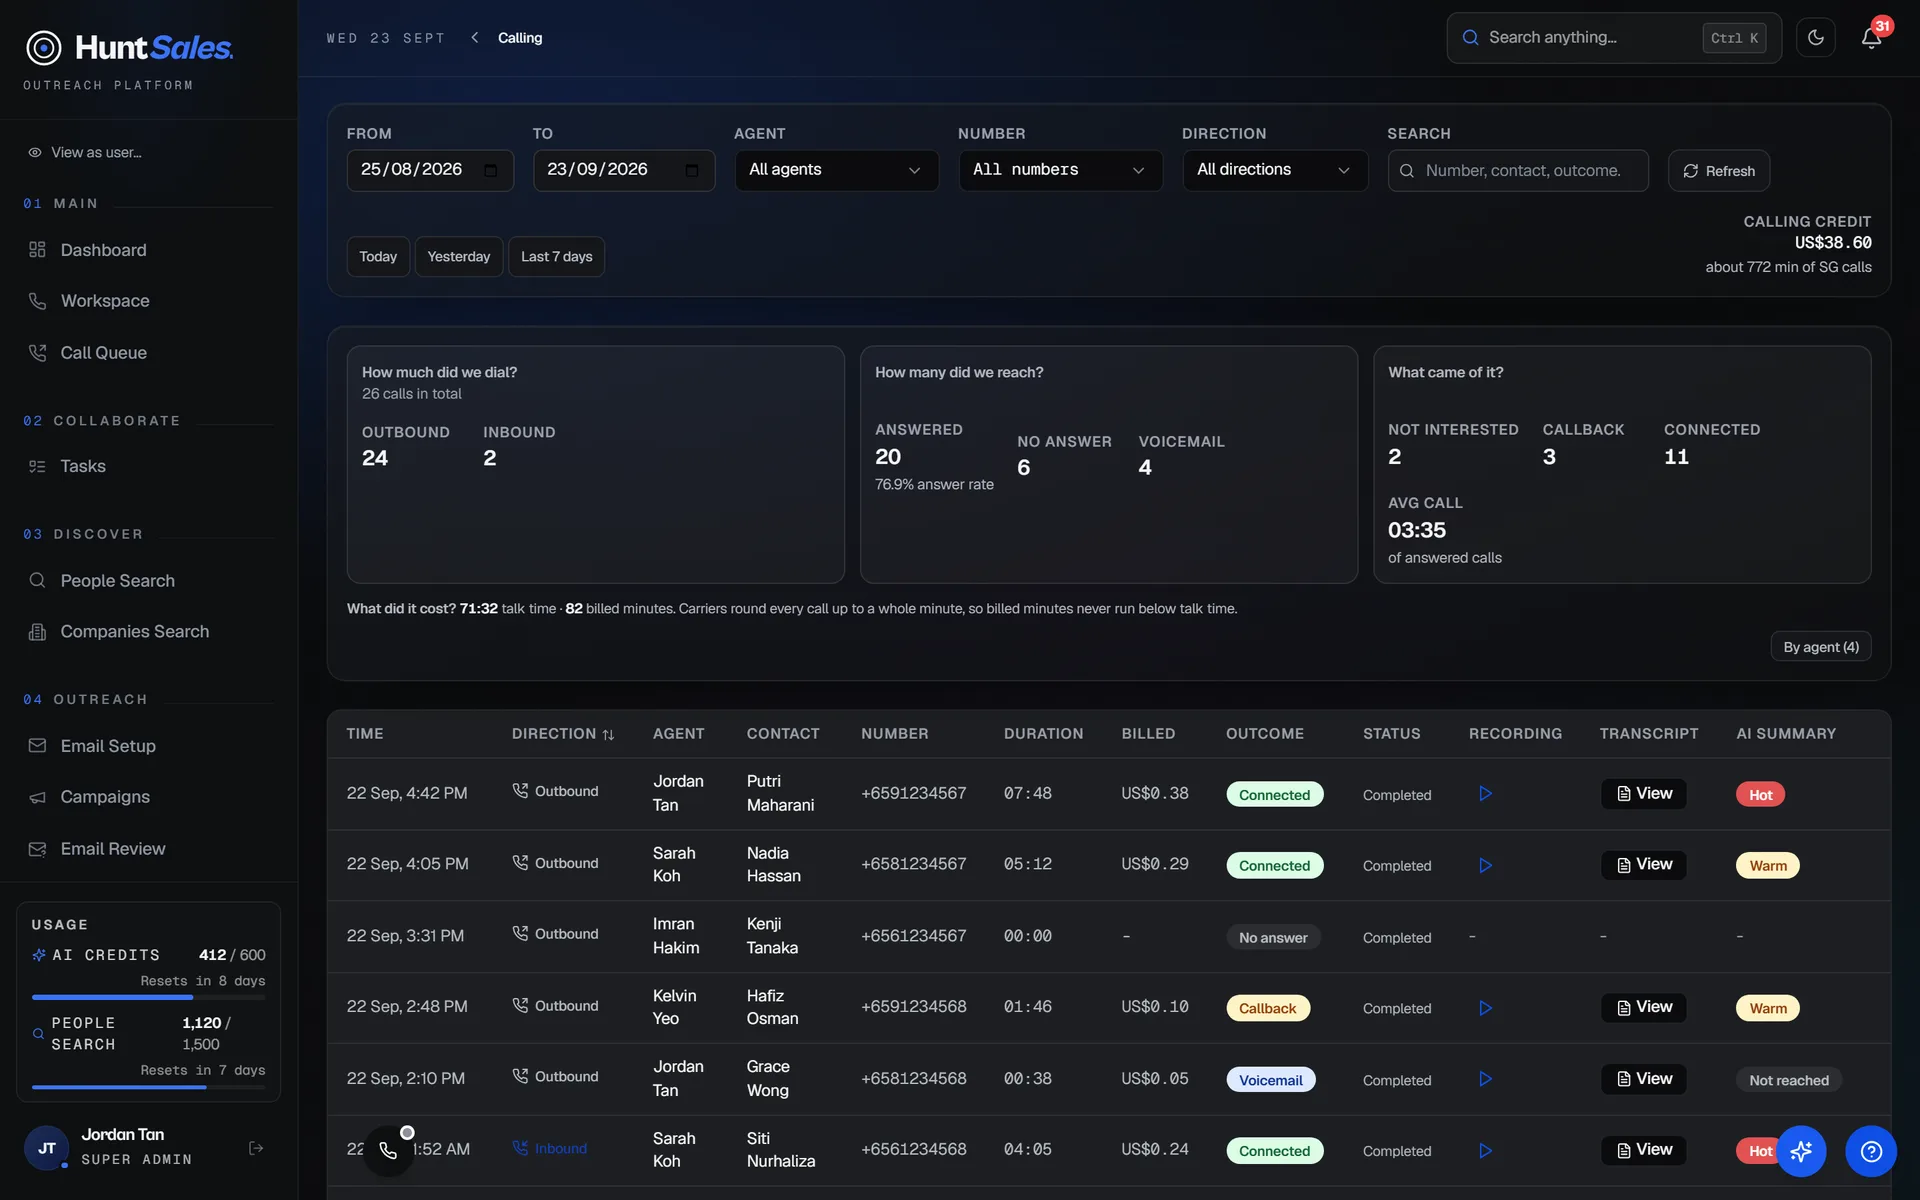1920x1200 pixels.
Task: Expand the All agents dropdown
Action: tap(836, 170)
